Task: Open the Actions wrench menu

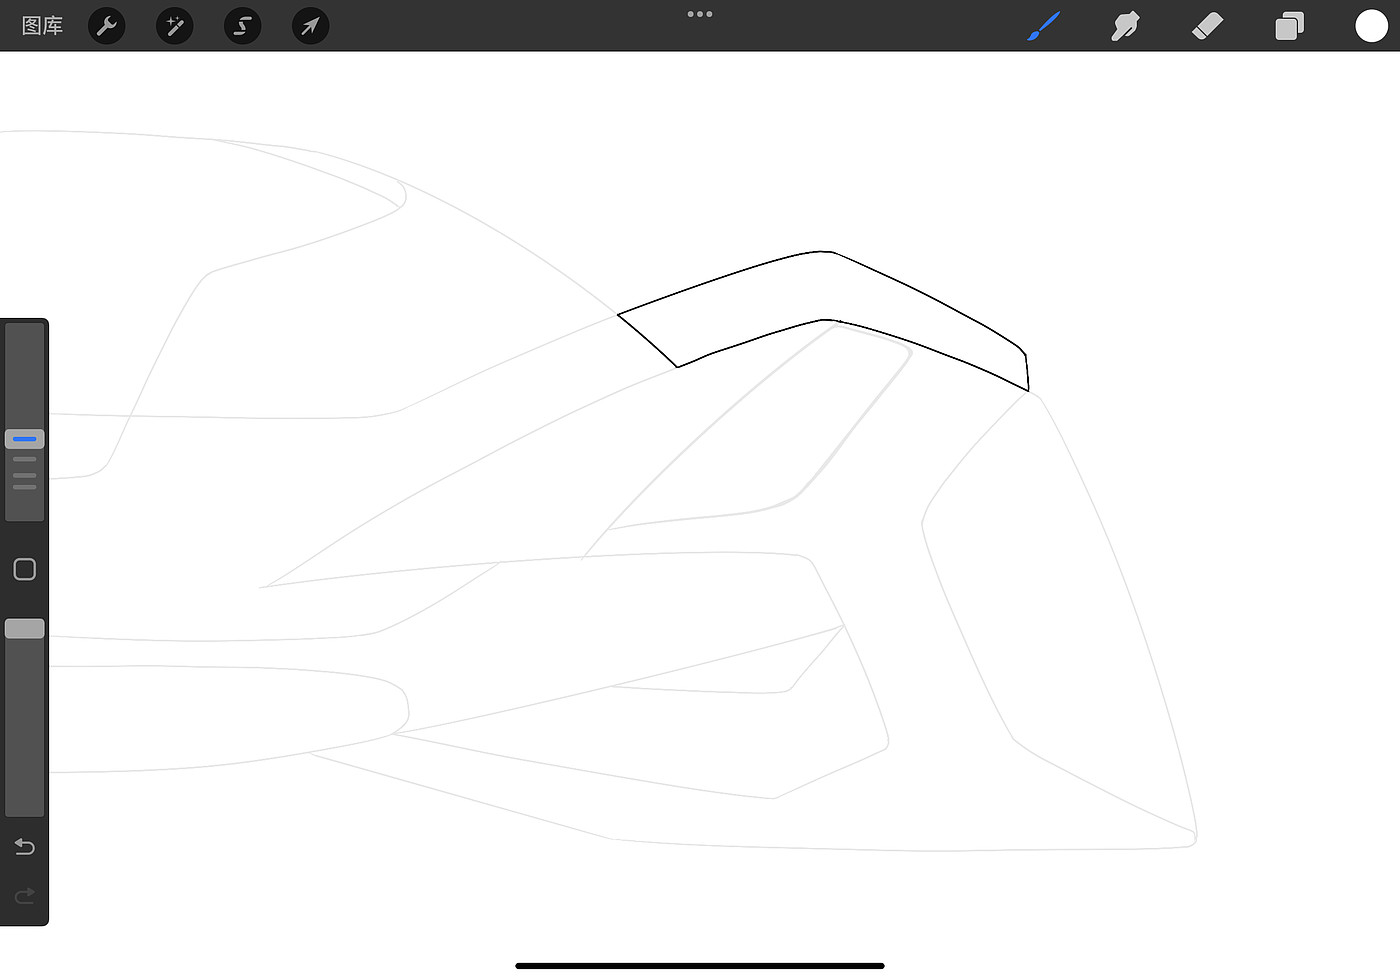Action: pyautogui.click(x=107, y=26)
